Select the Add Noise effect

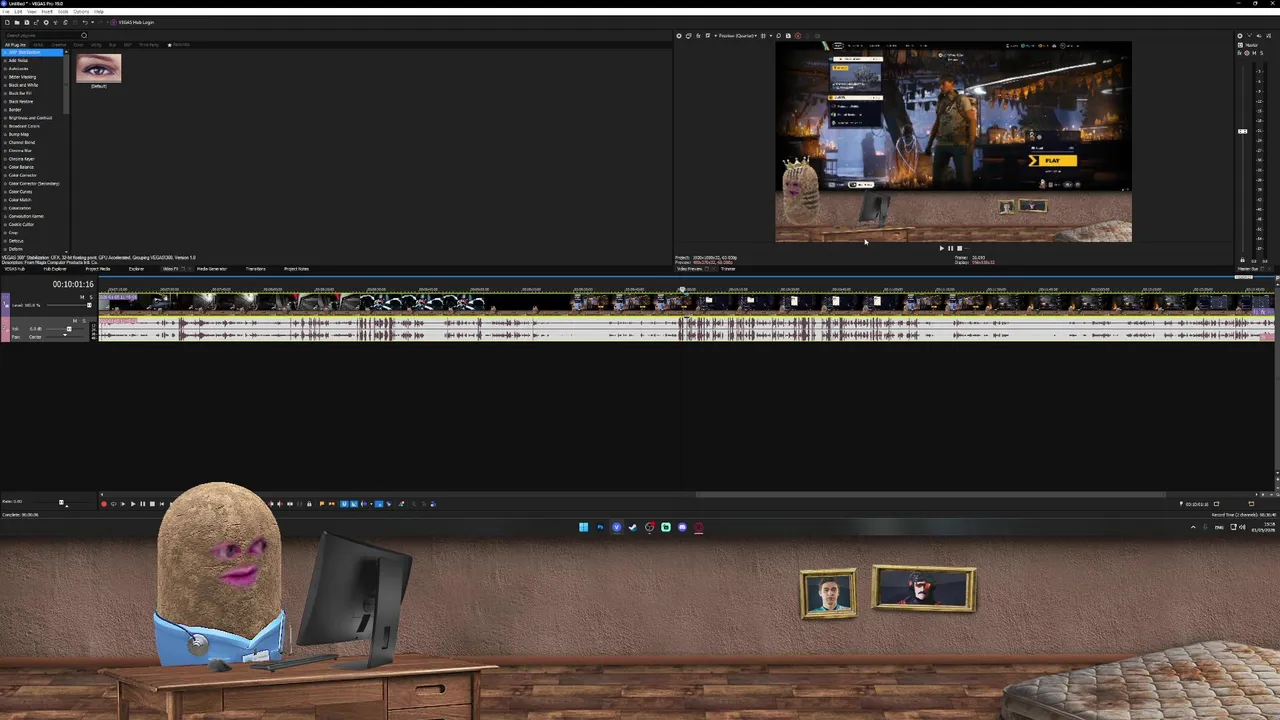point(18,60)
